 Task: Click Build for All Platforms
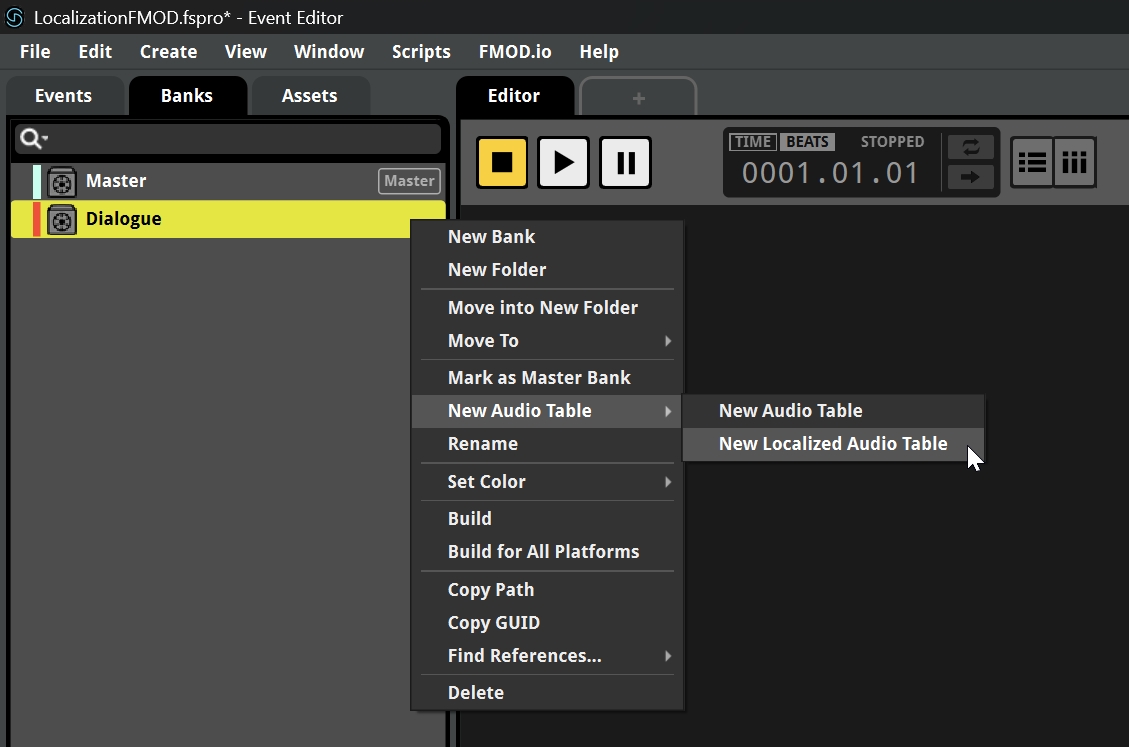coord(543,552)
